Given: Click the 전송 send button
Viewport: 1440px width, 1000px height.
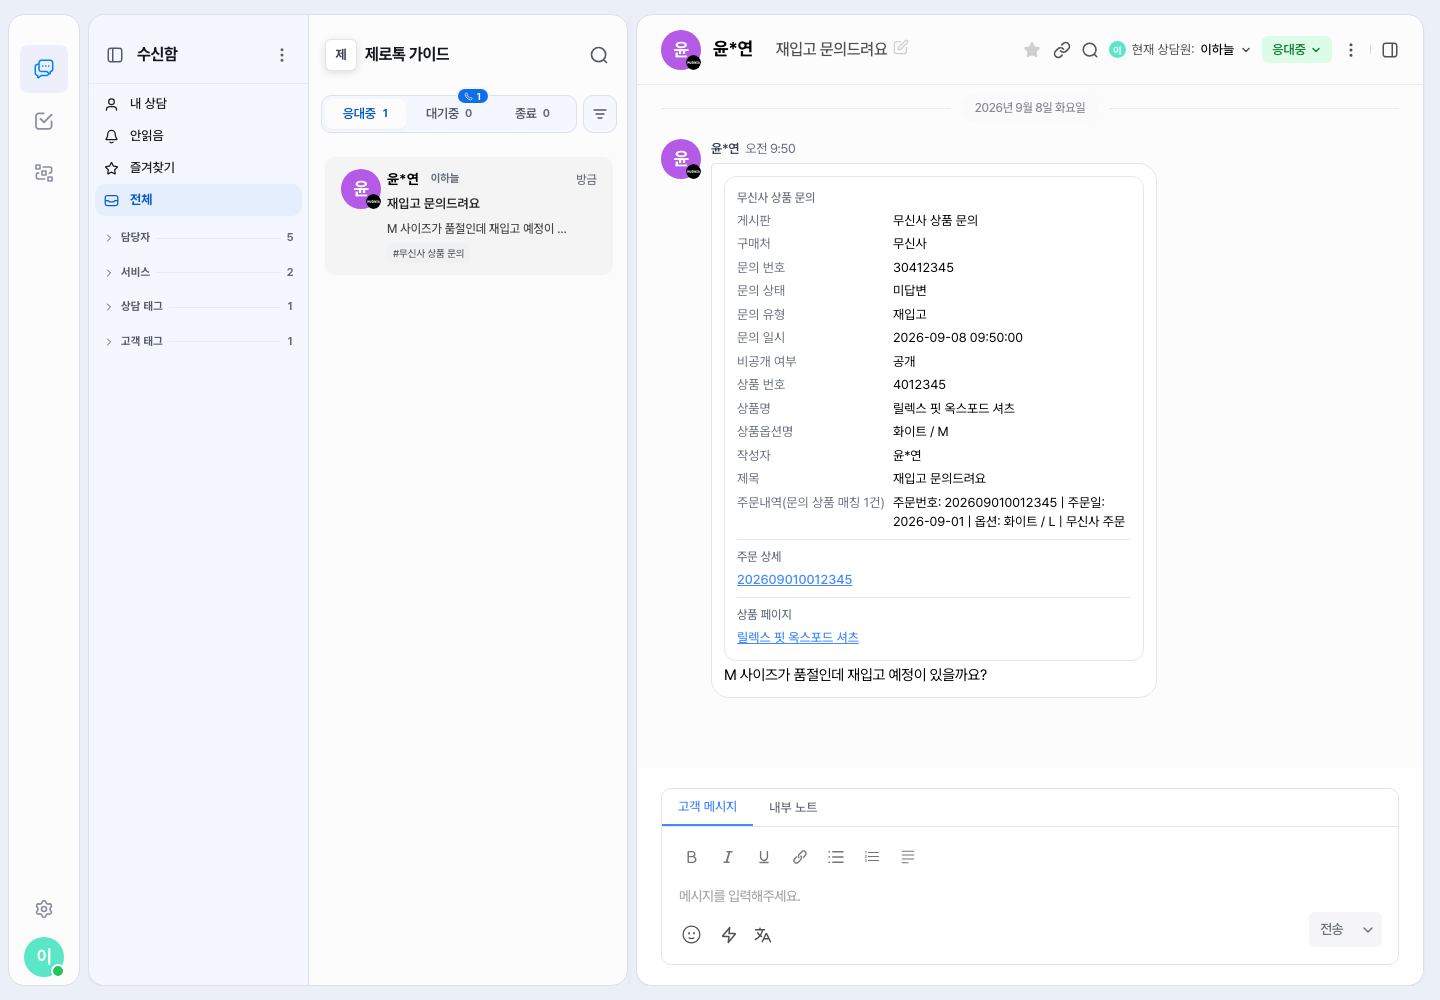Looking at the screenshot, I should (x=1332, y=930).
